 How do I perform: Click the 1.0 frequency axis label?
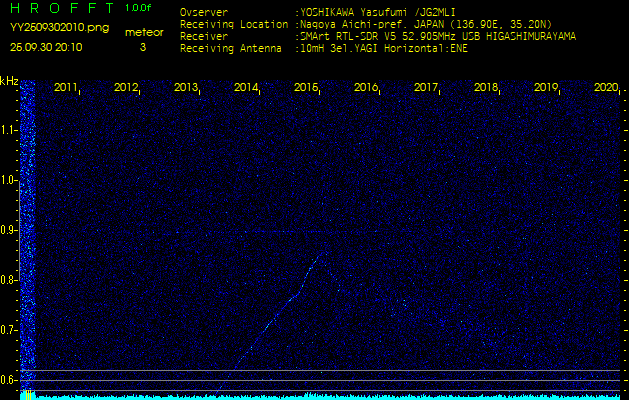click(9, 180)
